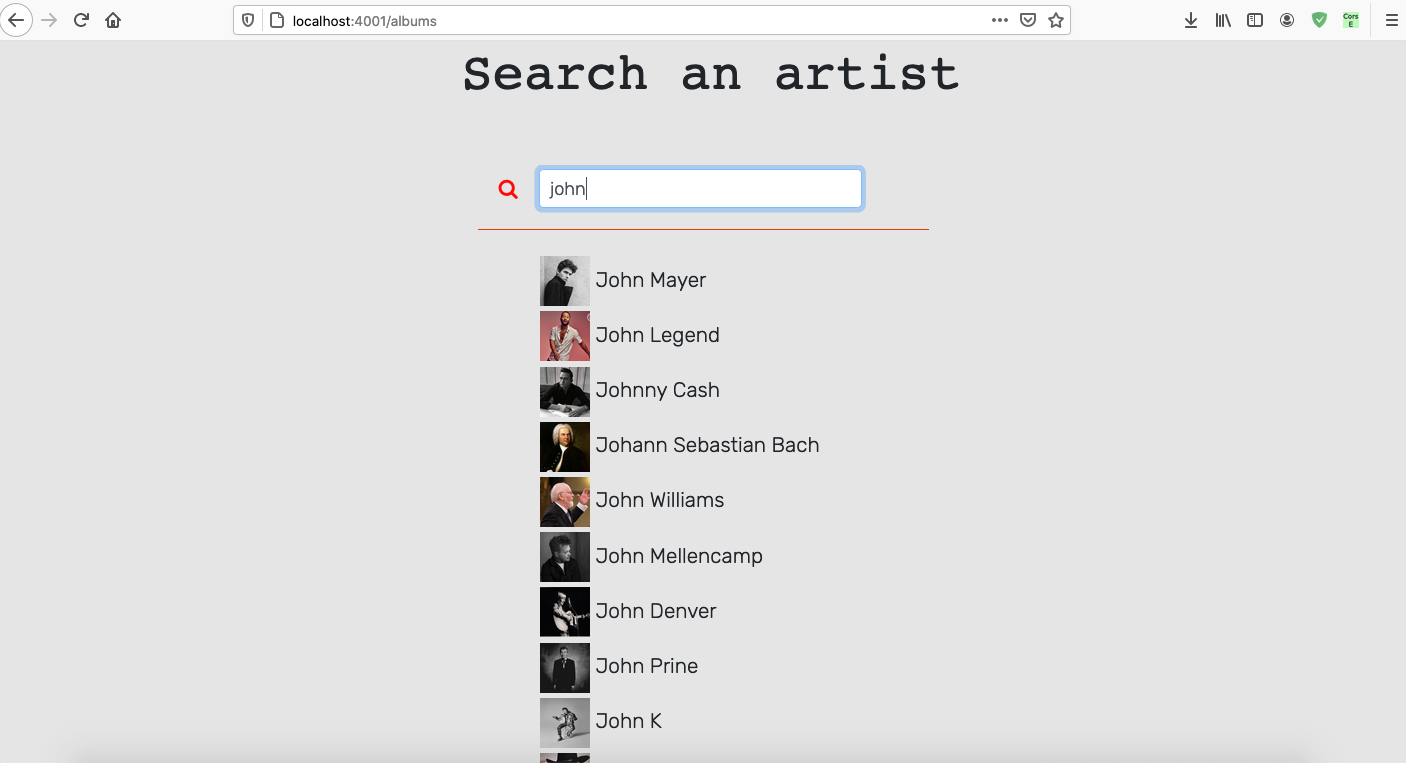Click the browser forward arrow
Screen dimensions: 1406x763
(x=49, y=20)
